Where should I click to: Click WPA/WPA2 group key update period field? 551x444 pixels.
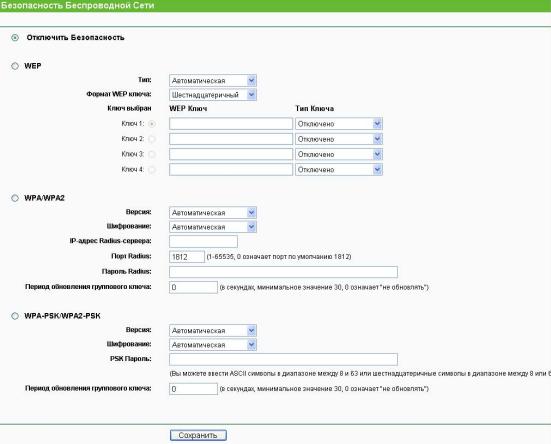tap(193, 287)
